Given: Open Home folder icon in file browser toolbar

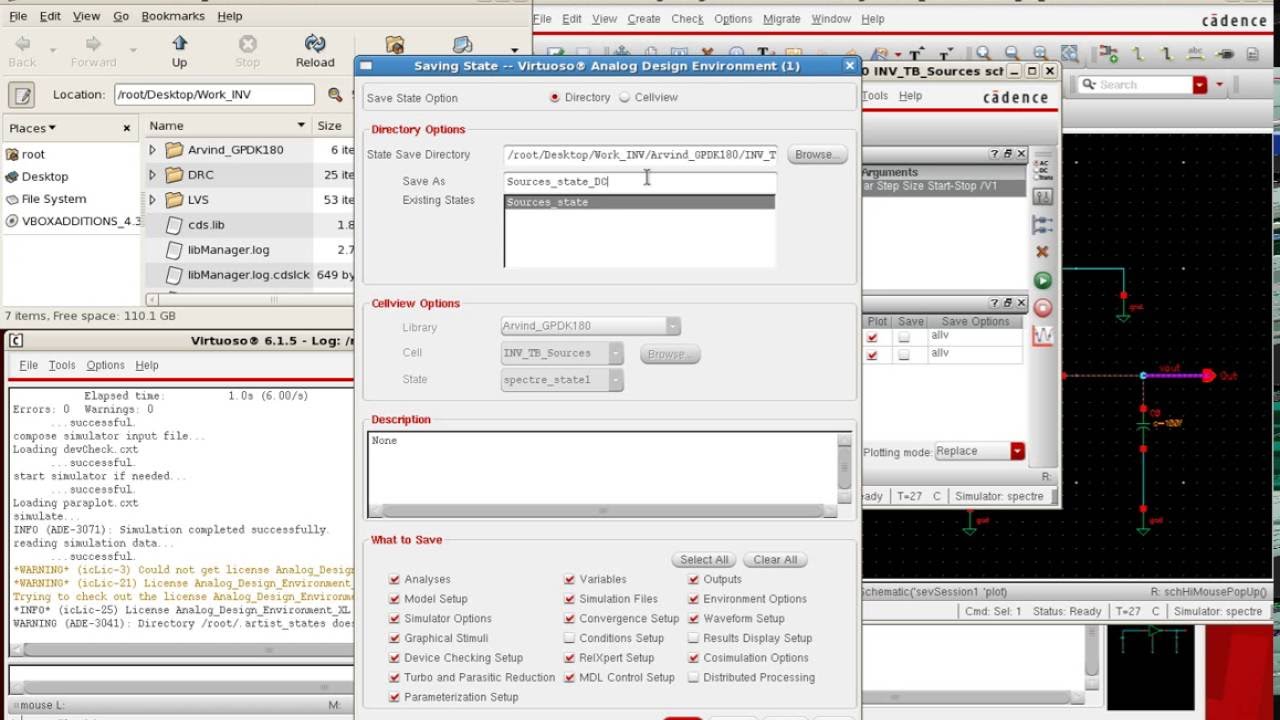Looking at the screenshot, I should click(395, 45).
